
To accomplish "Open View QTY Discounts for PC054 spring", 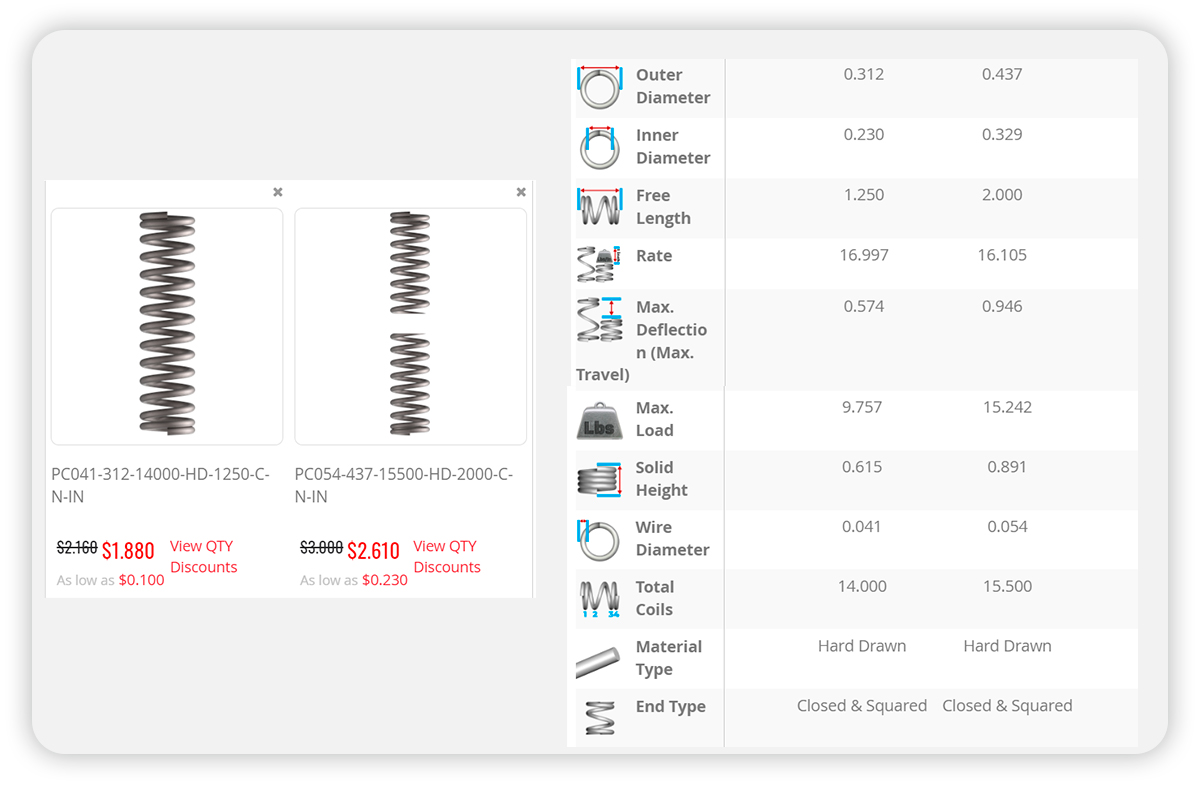I will (446, 556).
